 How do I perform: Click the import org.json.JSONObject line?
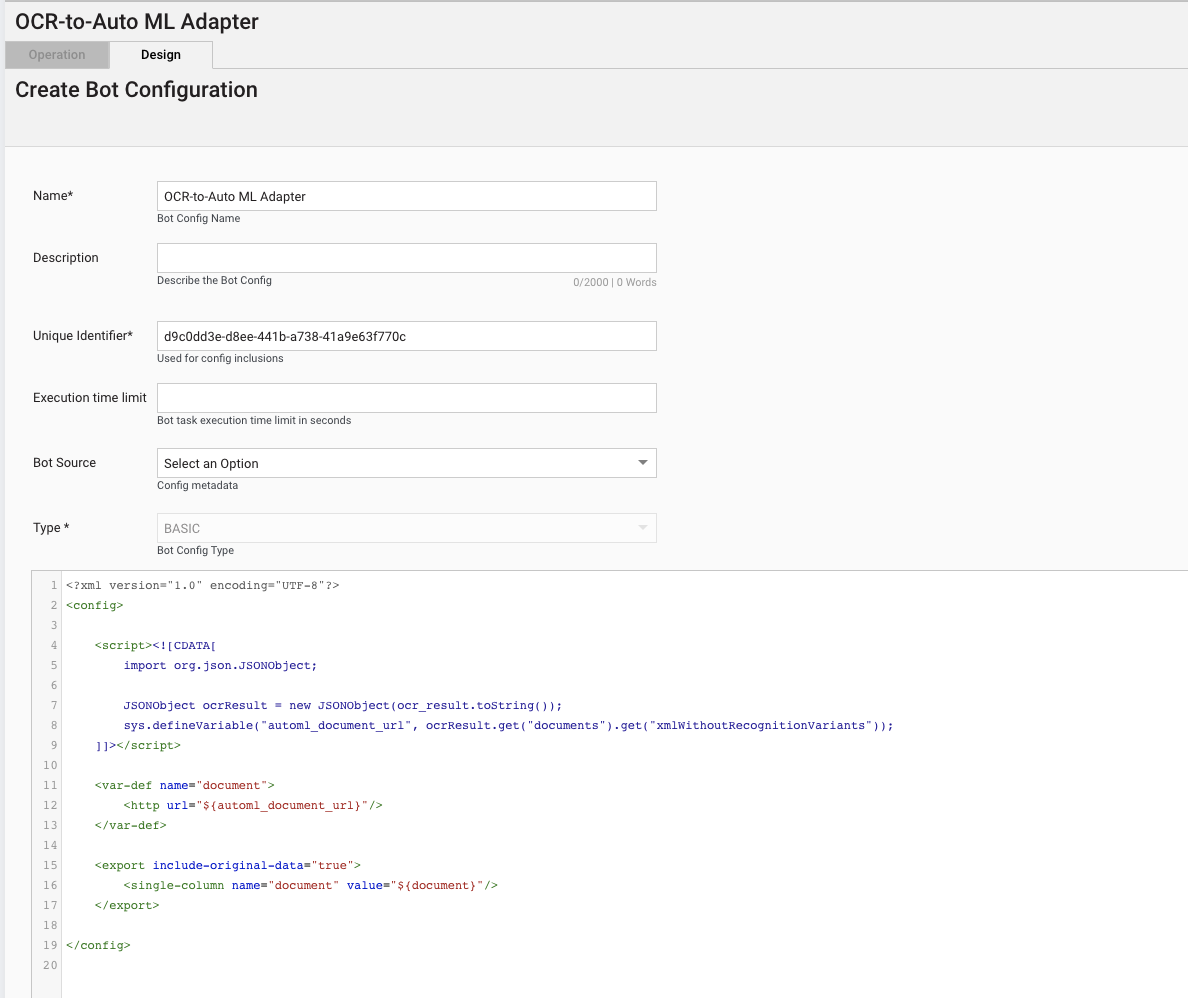(220, 665)
